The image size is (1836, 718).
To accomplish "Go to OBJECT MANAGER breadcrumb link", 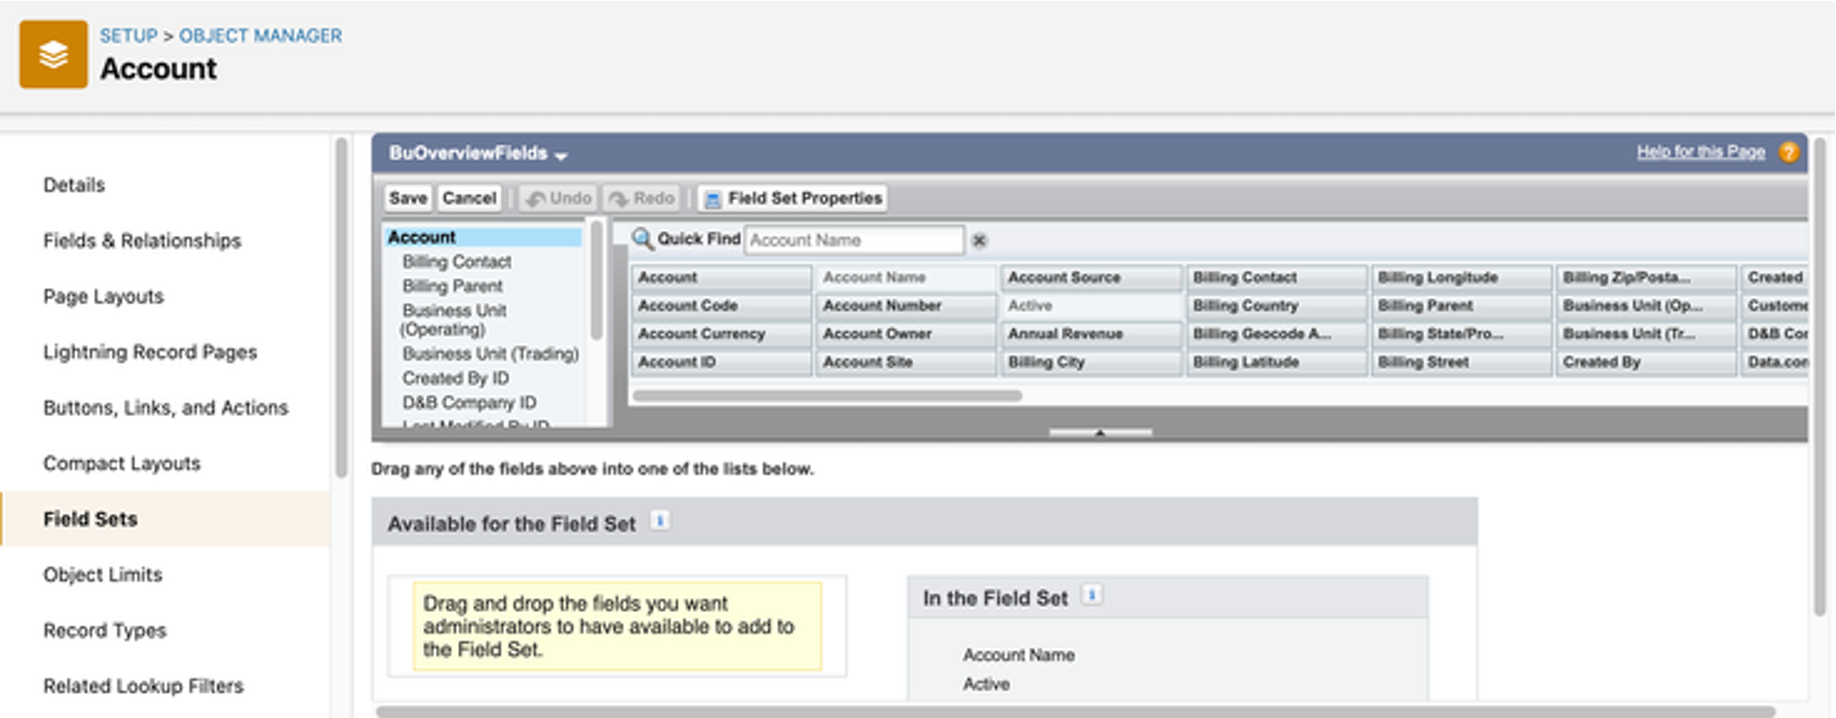I will tap(260, 35).
